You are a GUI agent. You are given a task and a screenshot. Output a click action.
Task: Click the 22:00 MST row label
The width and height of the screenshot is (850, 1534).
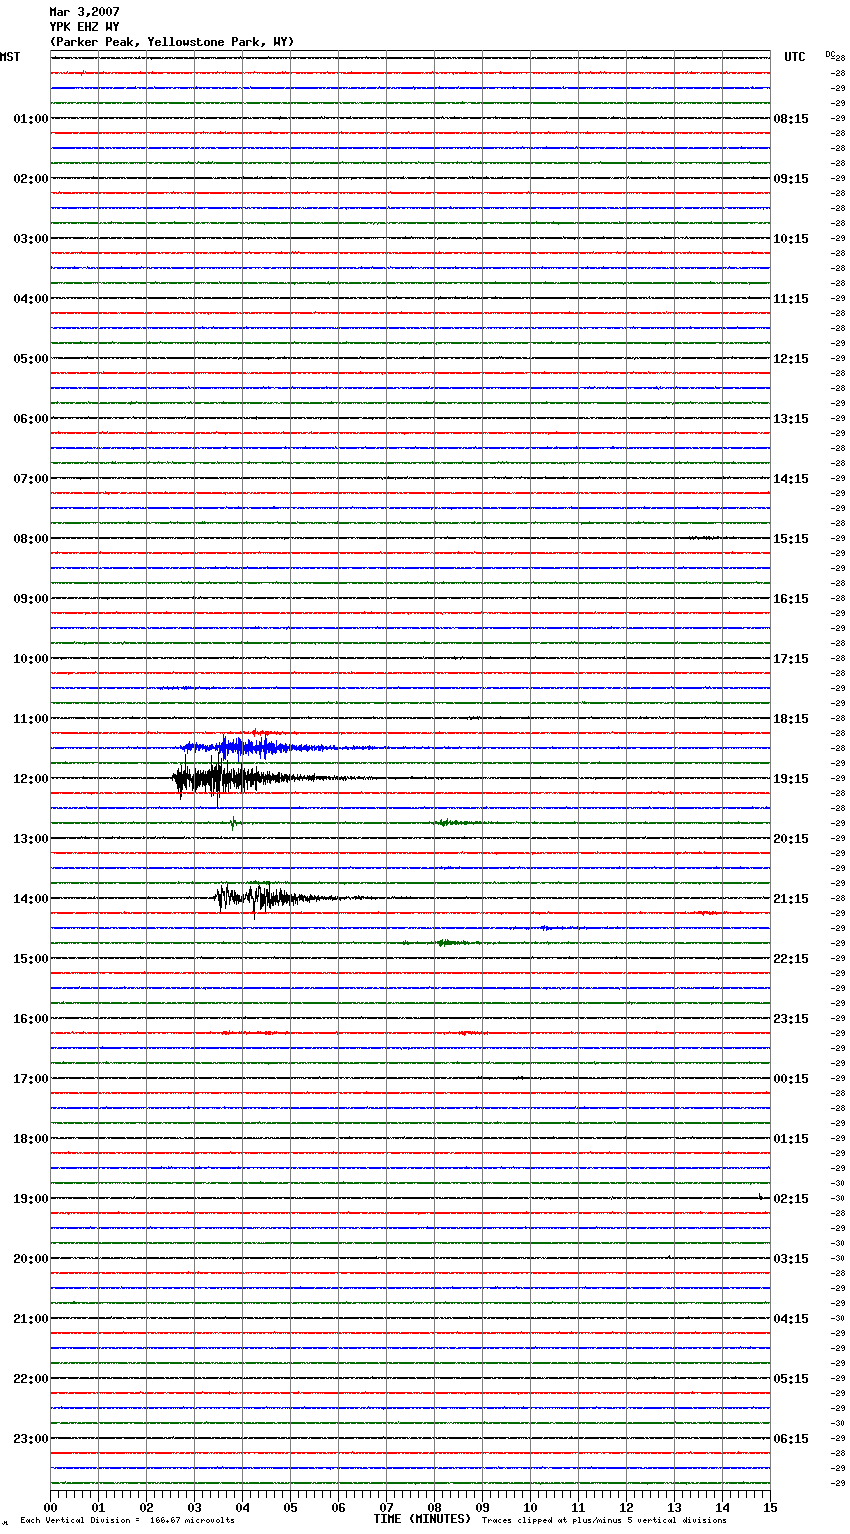[30, 1379]
